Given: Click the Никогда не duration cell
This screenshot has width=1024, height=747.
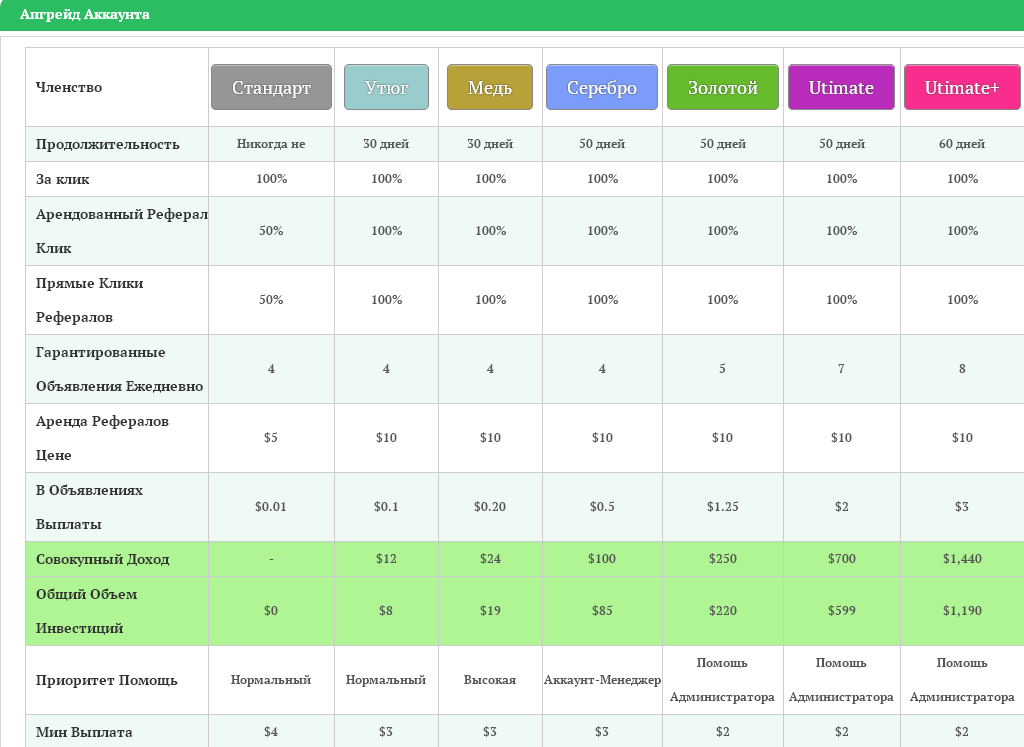Looking at the screenshot, I should click(271, 144).
